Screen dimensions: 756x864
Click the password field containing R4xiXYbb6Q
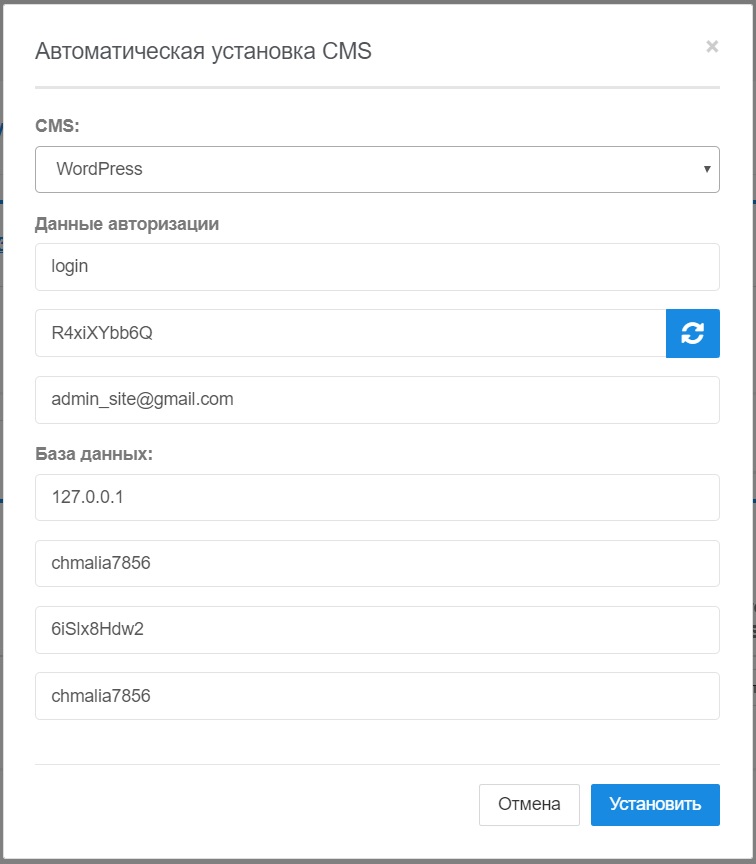click(x=350, y=333)
